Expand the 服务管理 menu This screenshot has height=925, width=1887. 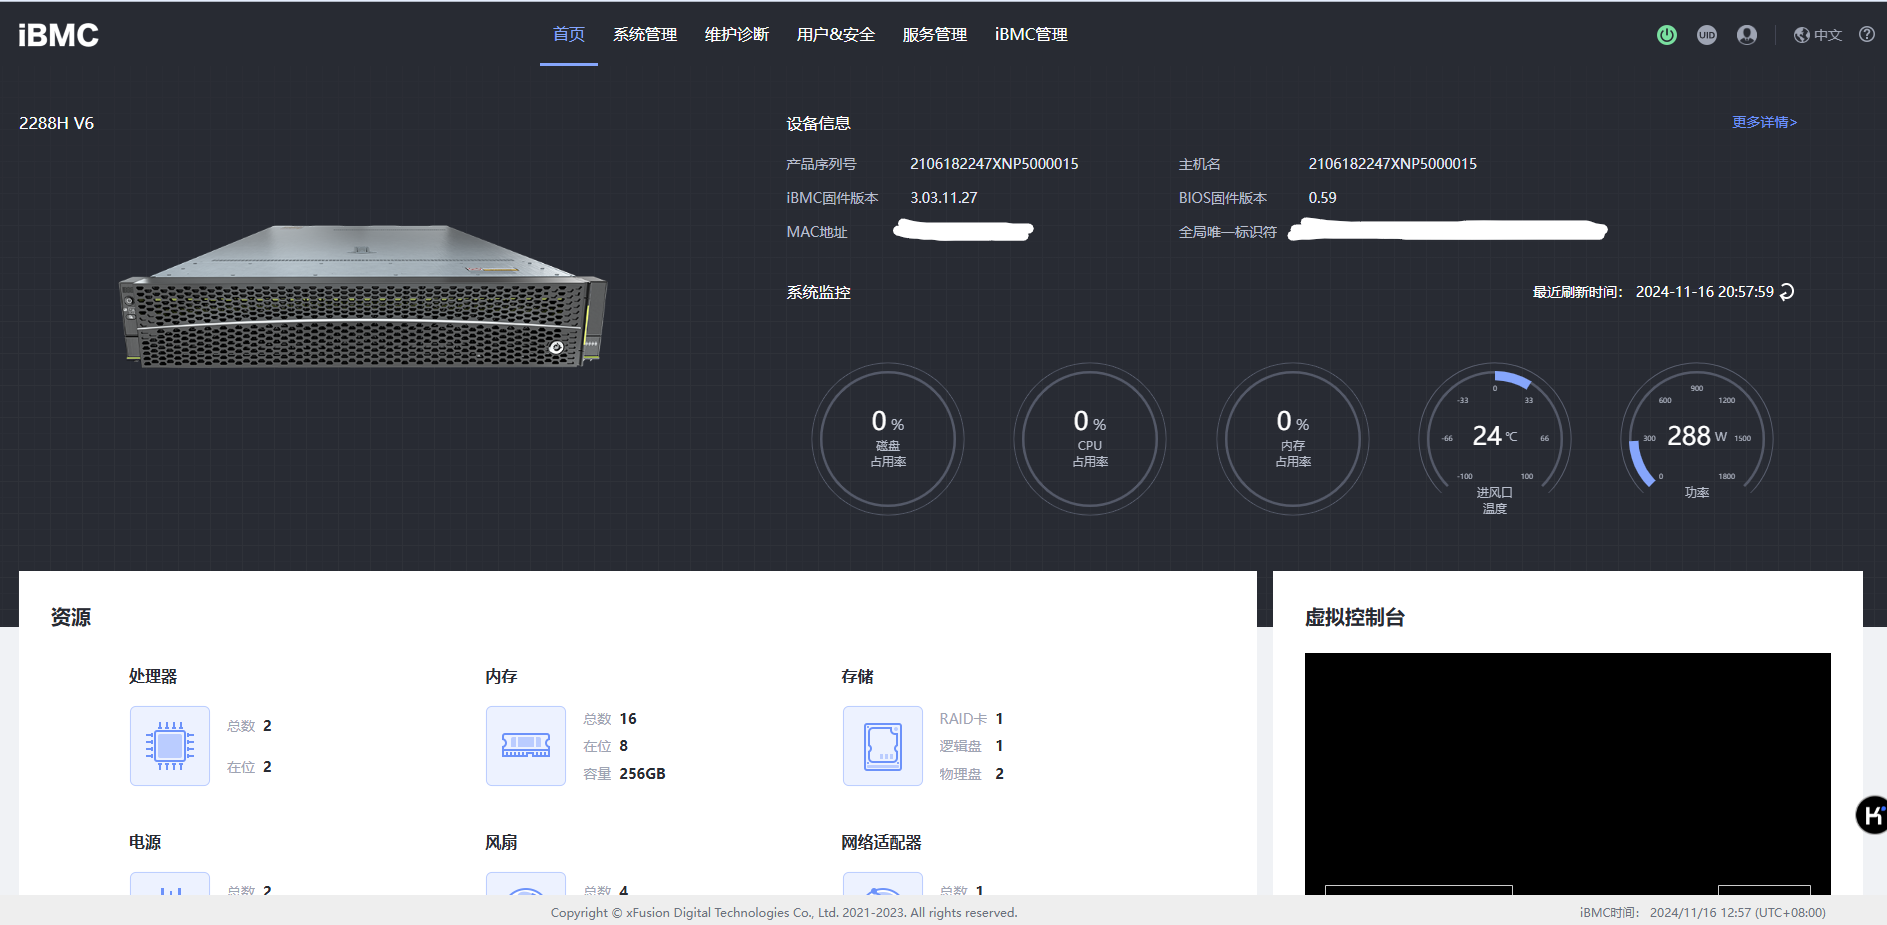point(934,35)
